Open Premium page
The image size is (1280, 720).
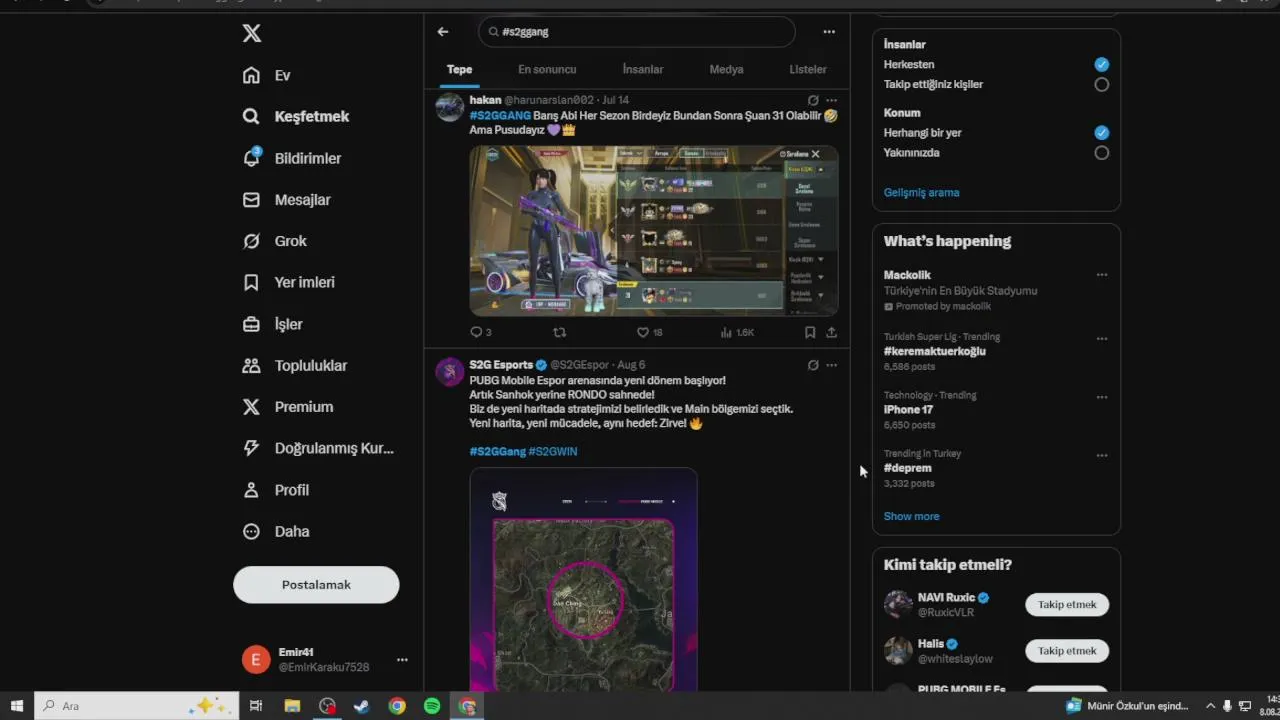coord(288,407)
